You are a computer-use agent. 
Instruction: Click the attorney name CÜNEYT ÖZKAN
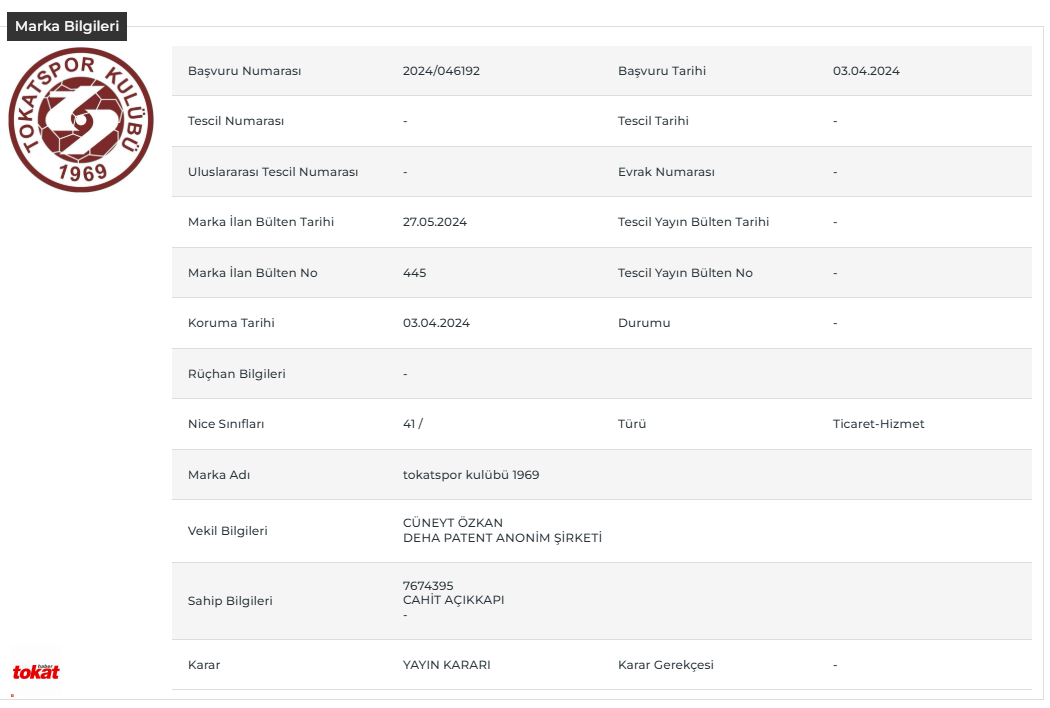click(x=453, y=523)
